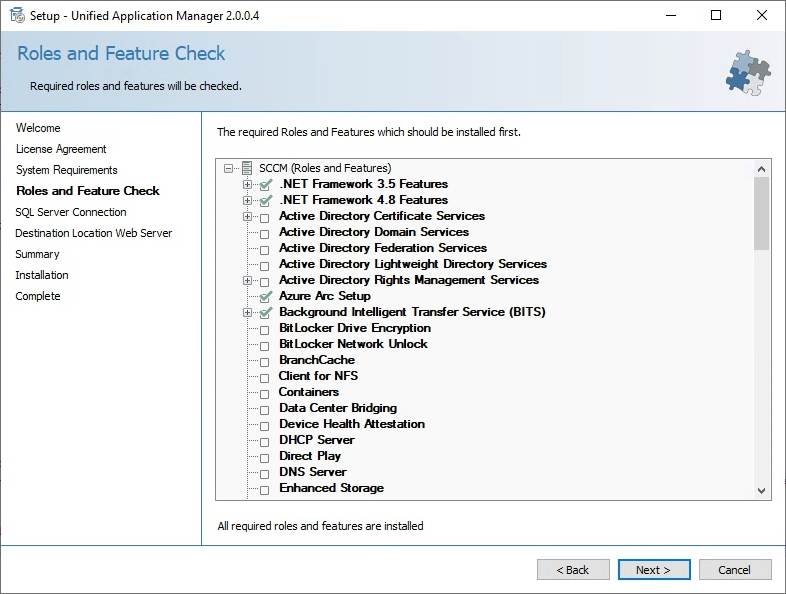Select Roles and Feature Check step
The width and height of the screenshot is (786, 594).
click(x=88, y=191)
